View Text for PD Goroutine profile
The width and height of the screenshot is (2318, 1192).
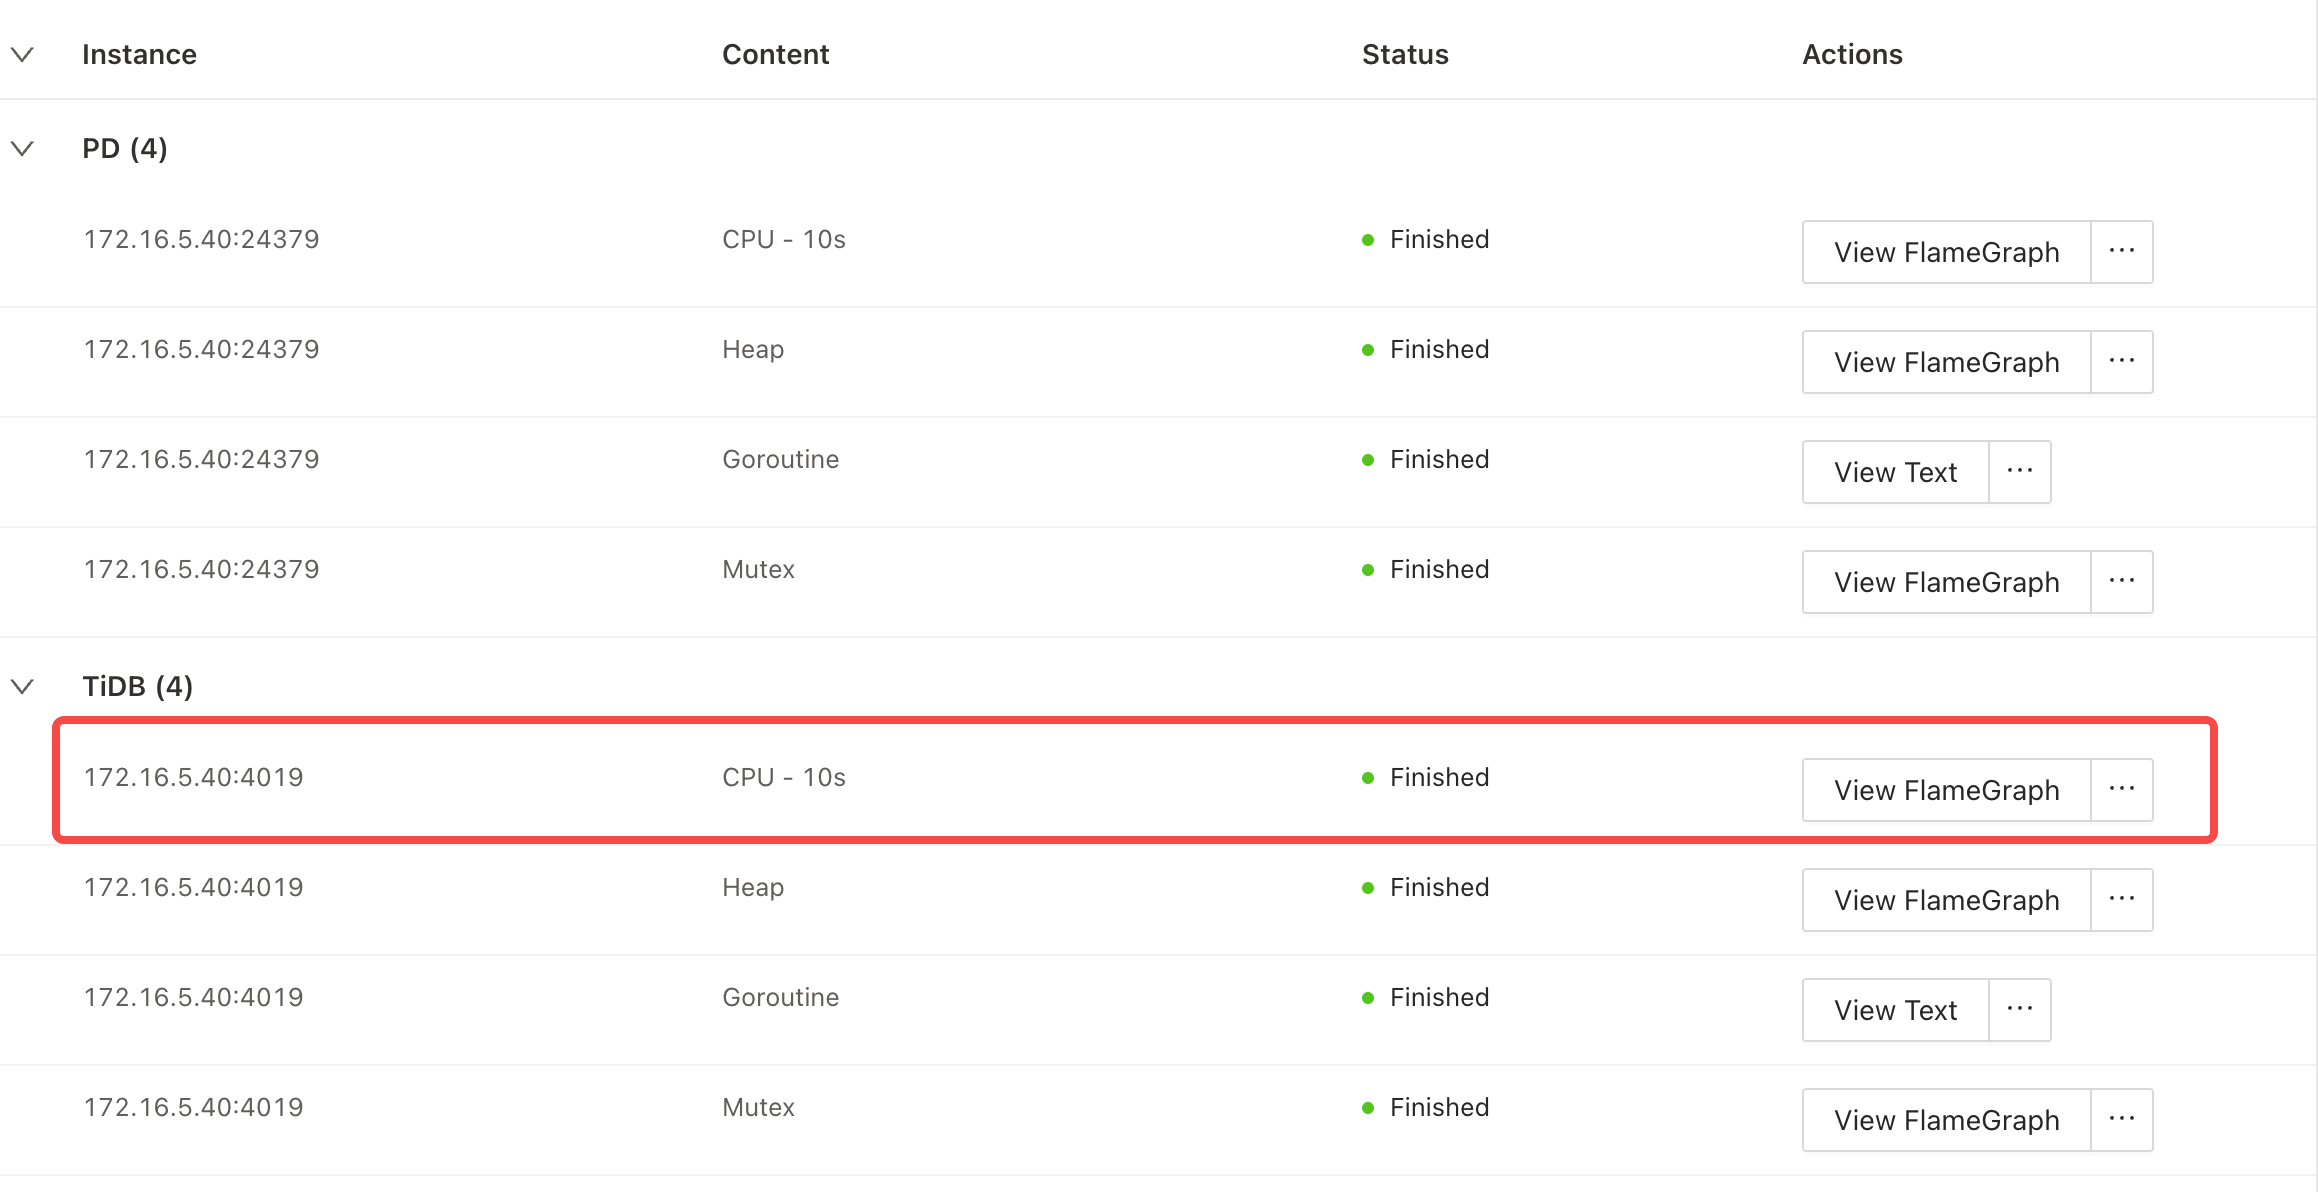[x=1895, y=472]
